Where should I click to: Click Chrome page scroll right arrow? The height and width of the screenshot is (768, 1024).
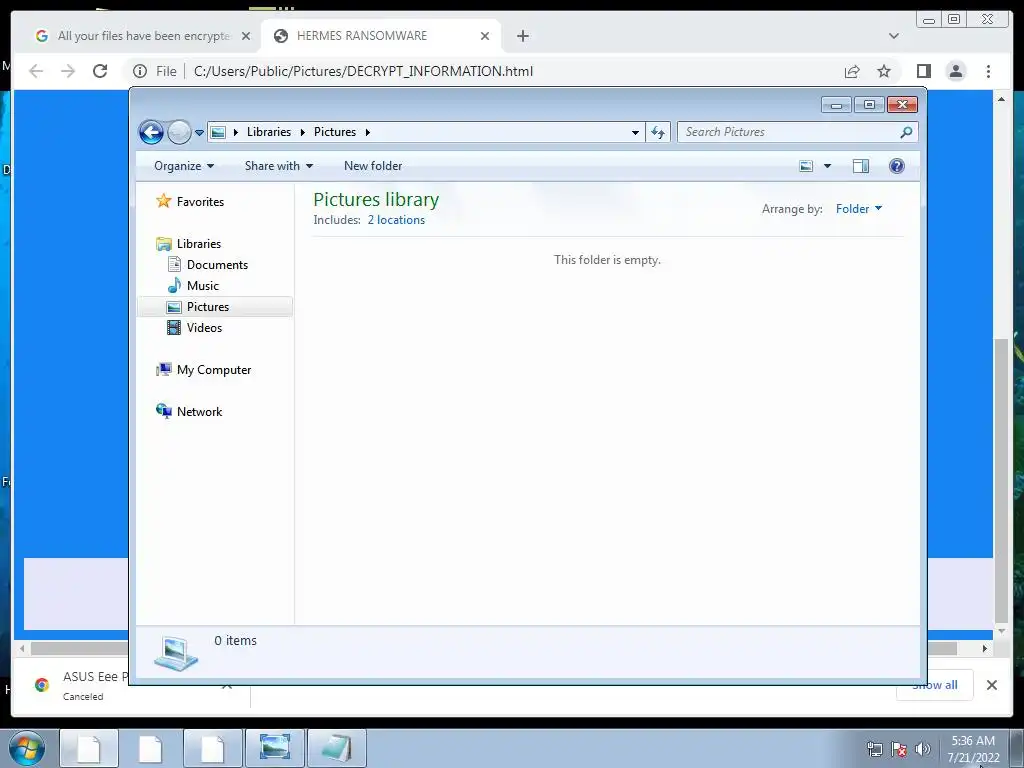[985, 648]
